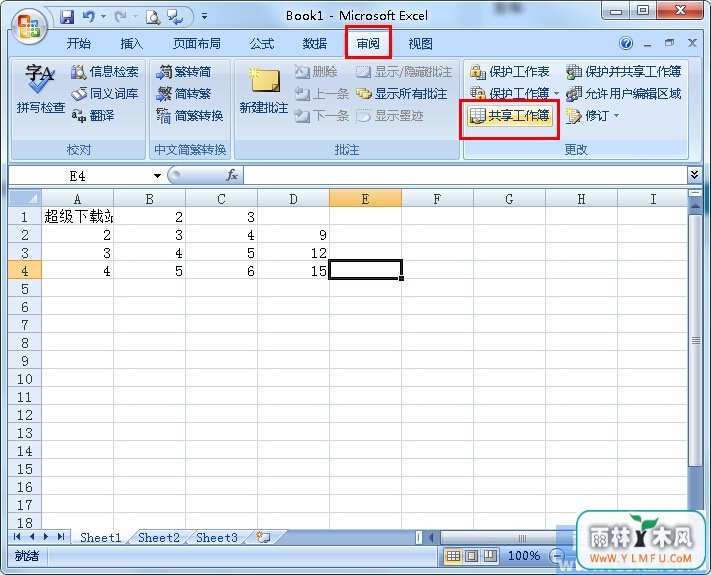Click the Select All corner button
This screenshot has height=575, width=711.
pos(25,199)
